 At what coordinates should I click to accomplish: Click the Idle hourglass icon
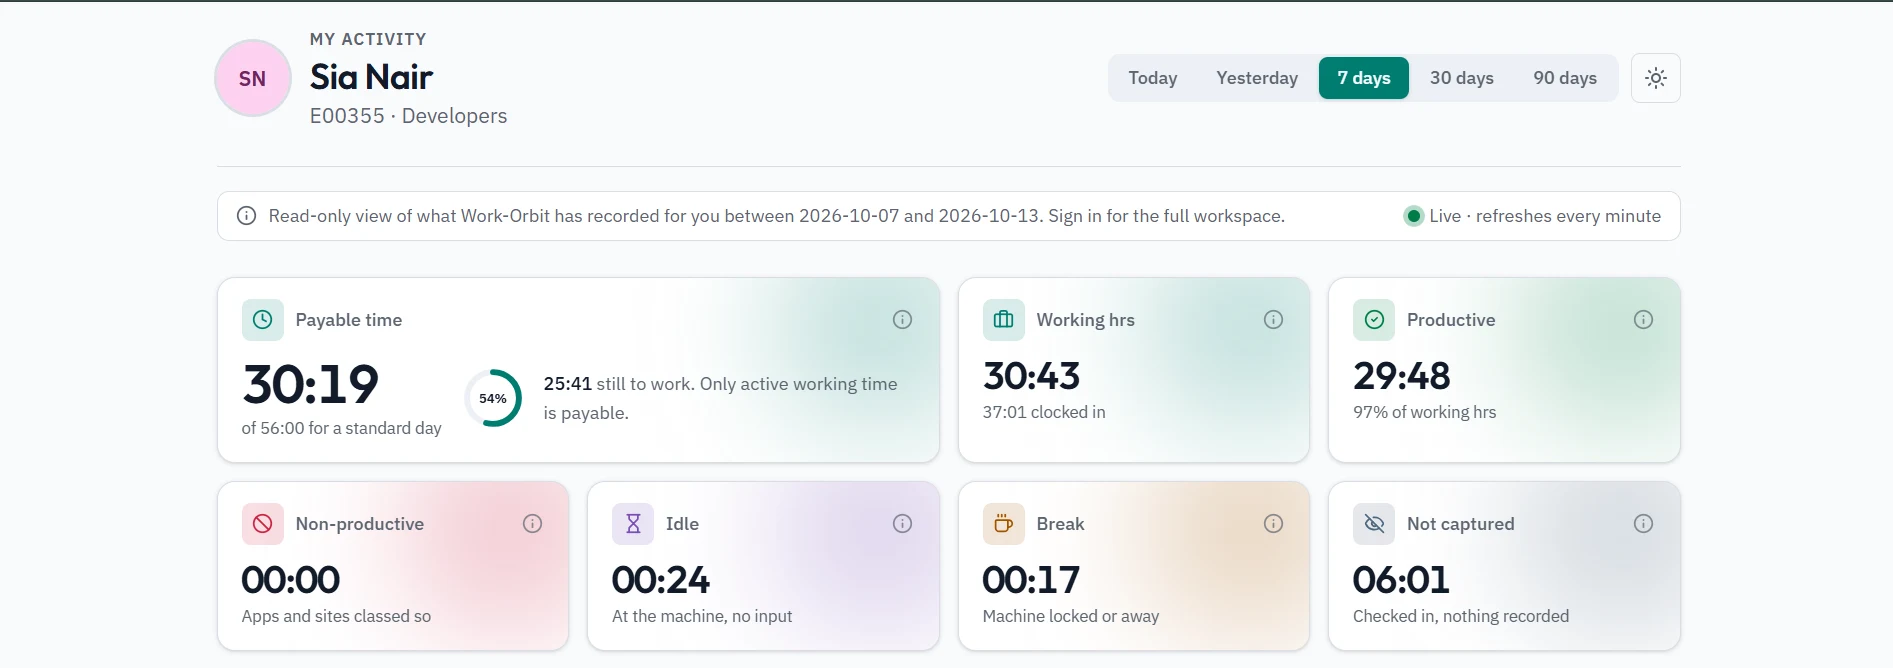tap(633, 524)
